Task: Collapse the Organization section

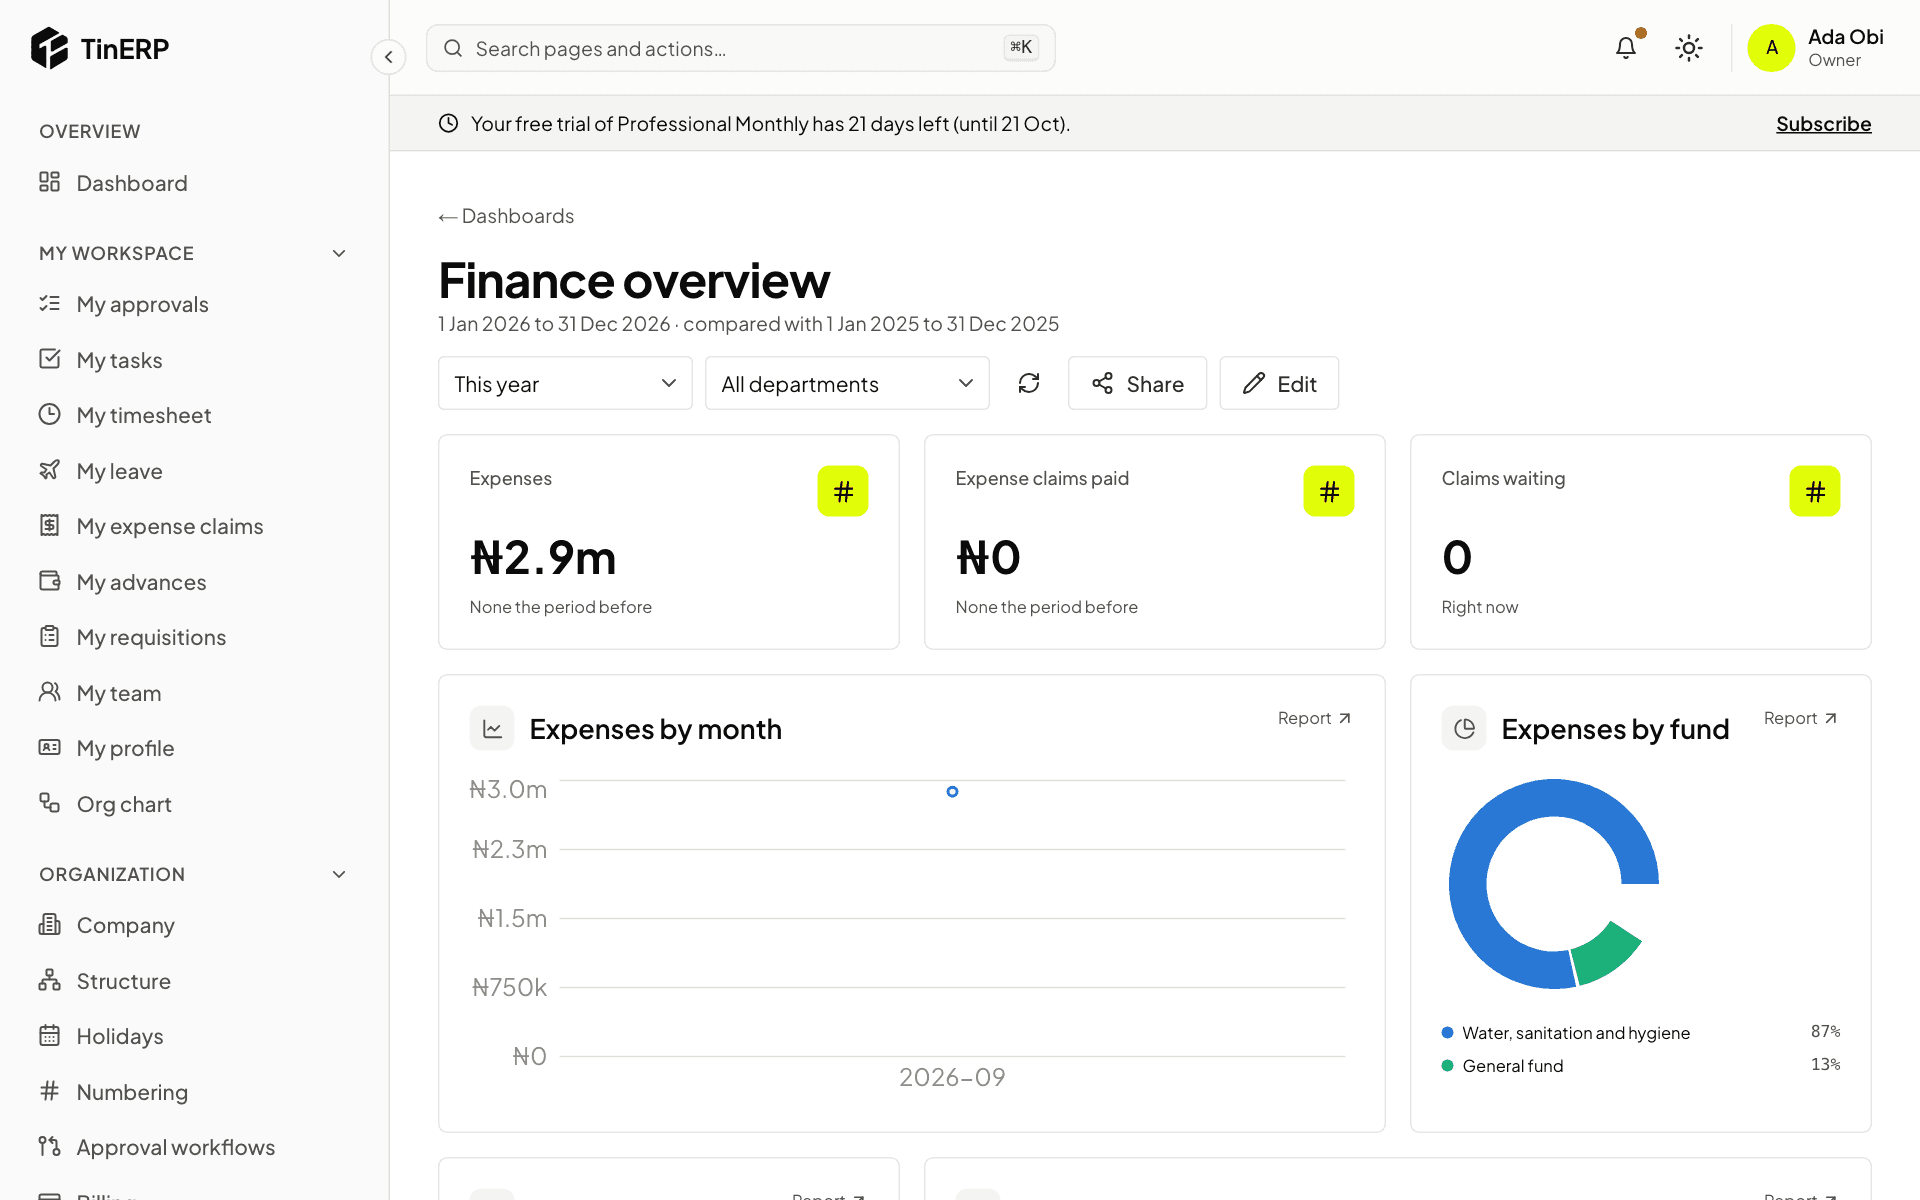Action: [339, 874]
